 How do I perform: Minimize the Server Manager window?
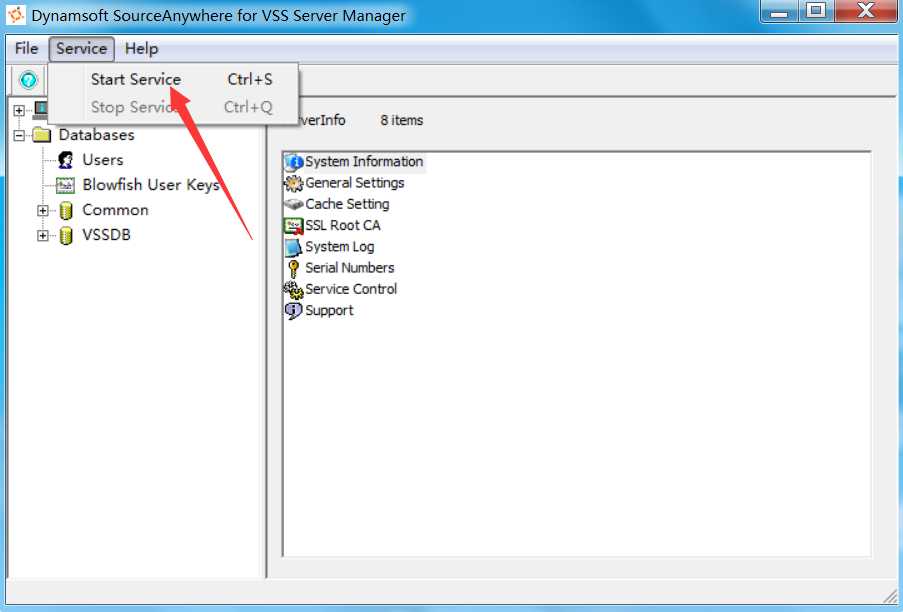[779, 11]
